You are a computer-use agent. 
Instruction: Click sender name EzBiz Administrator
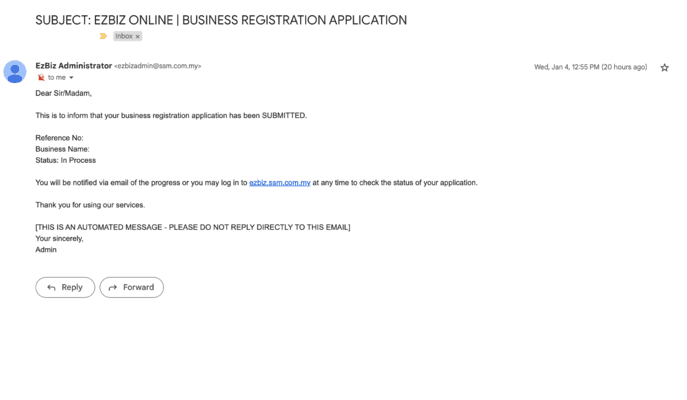click(x=73, y=66)
